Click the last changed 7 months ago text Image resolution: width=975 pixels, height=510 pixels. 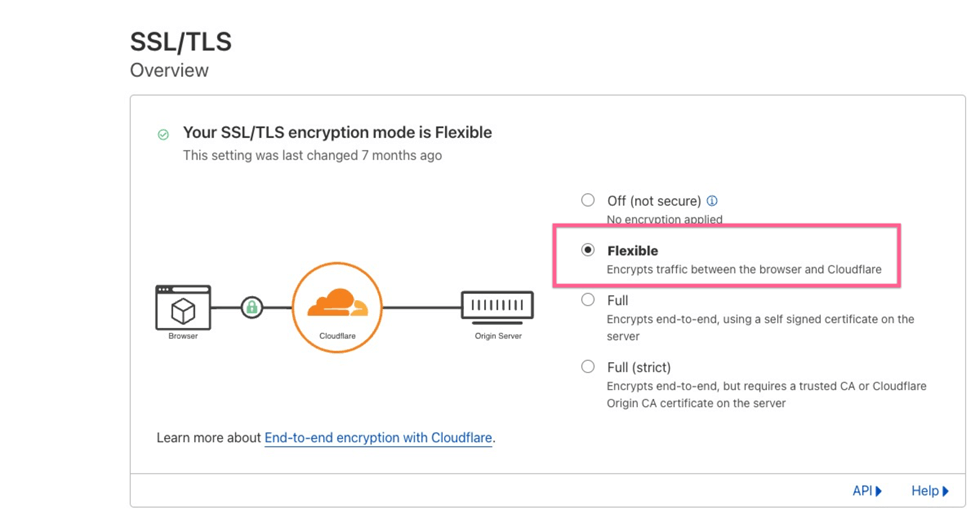point(312,156)
